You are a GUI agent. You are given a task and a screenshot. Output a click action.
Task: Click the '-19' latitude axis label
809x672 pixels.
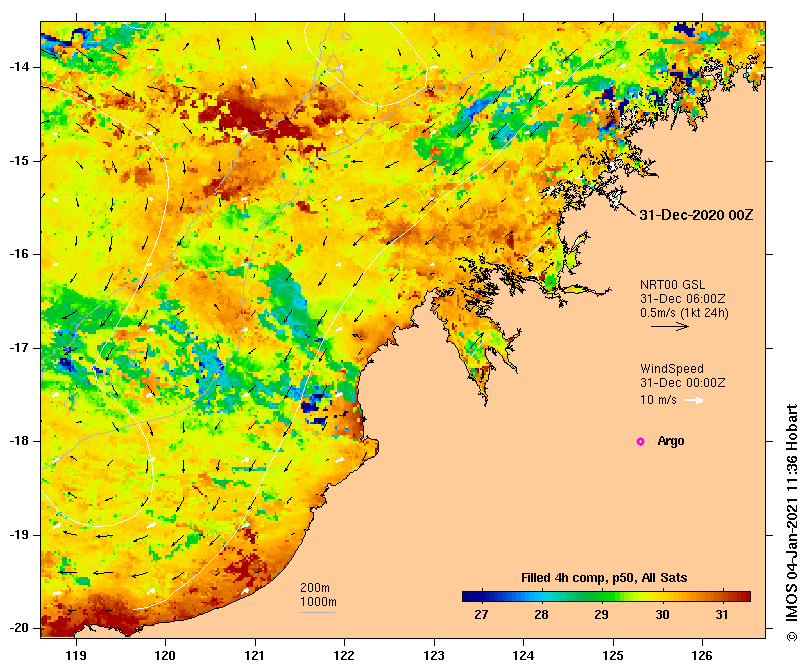click(19, 535)
